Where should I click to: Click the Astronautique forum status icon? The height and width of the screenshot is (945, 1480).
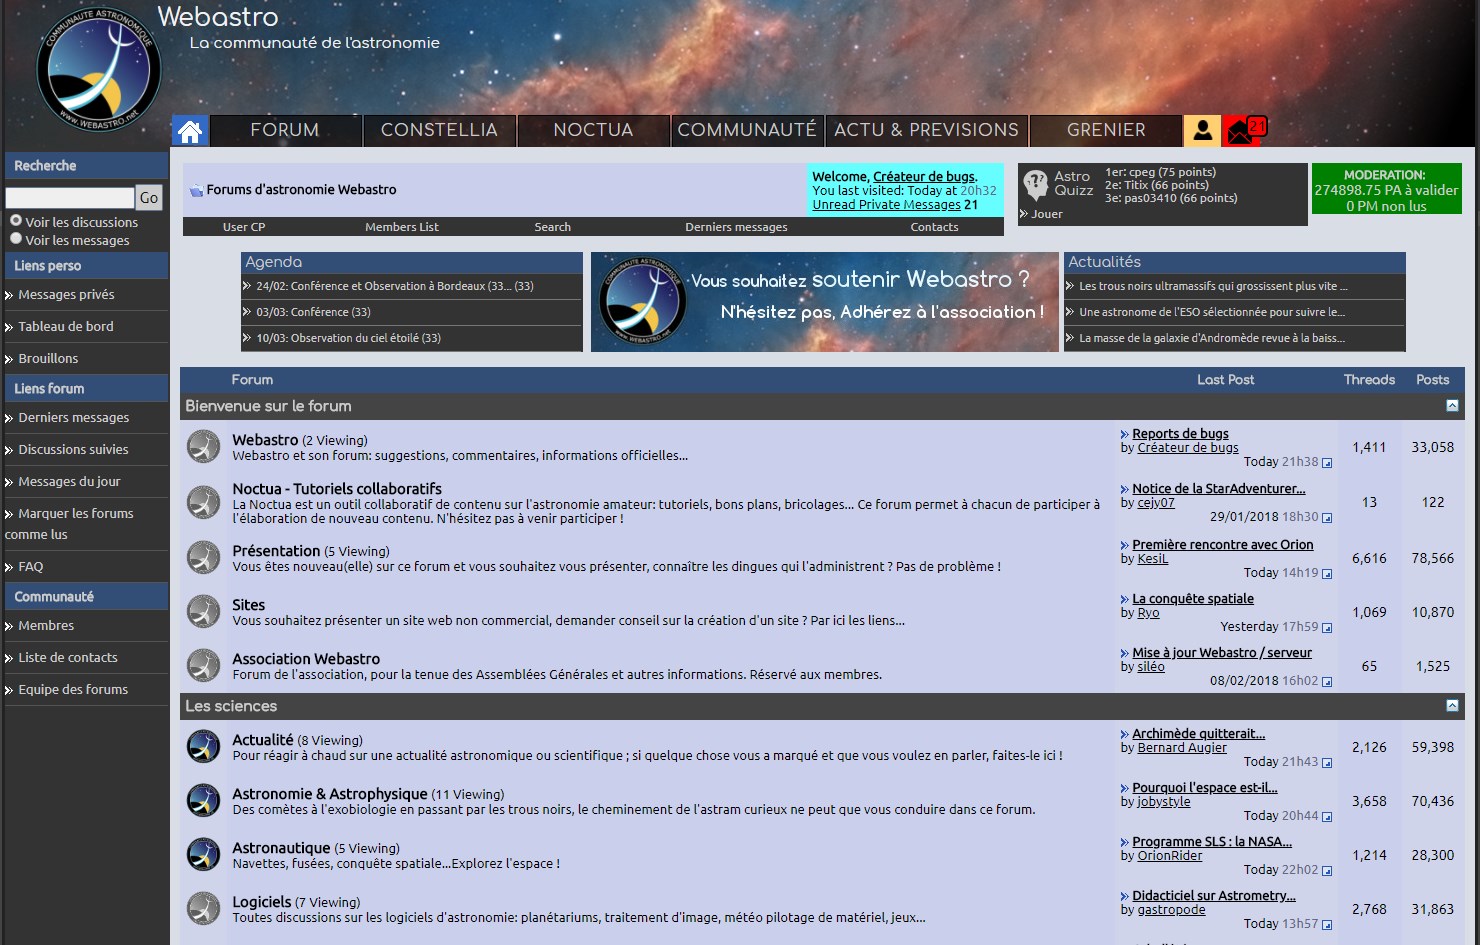(204, 855)
